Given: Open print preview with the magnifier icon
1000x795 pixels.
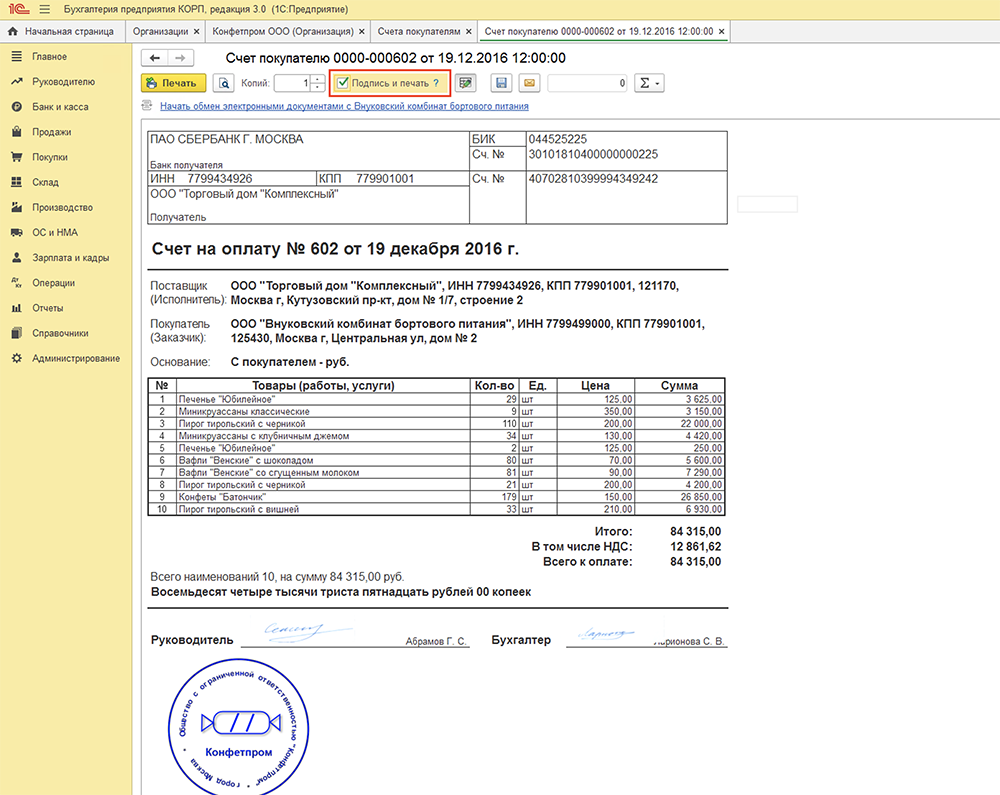Looking at the screenshot, I should 224,83.
